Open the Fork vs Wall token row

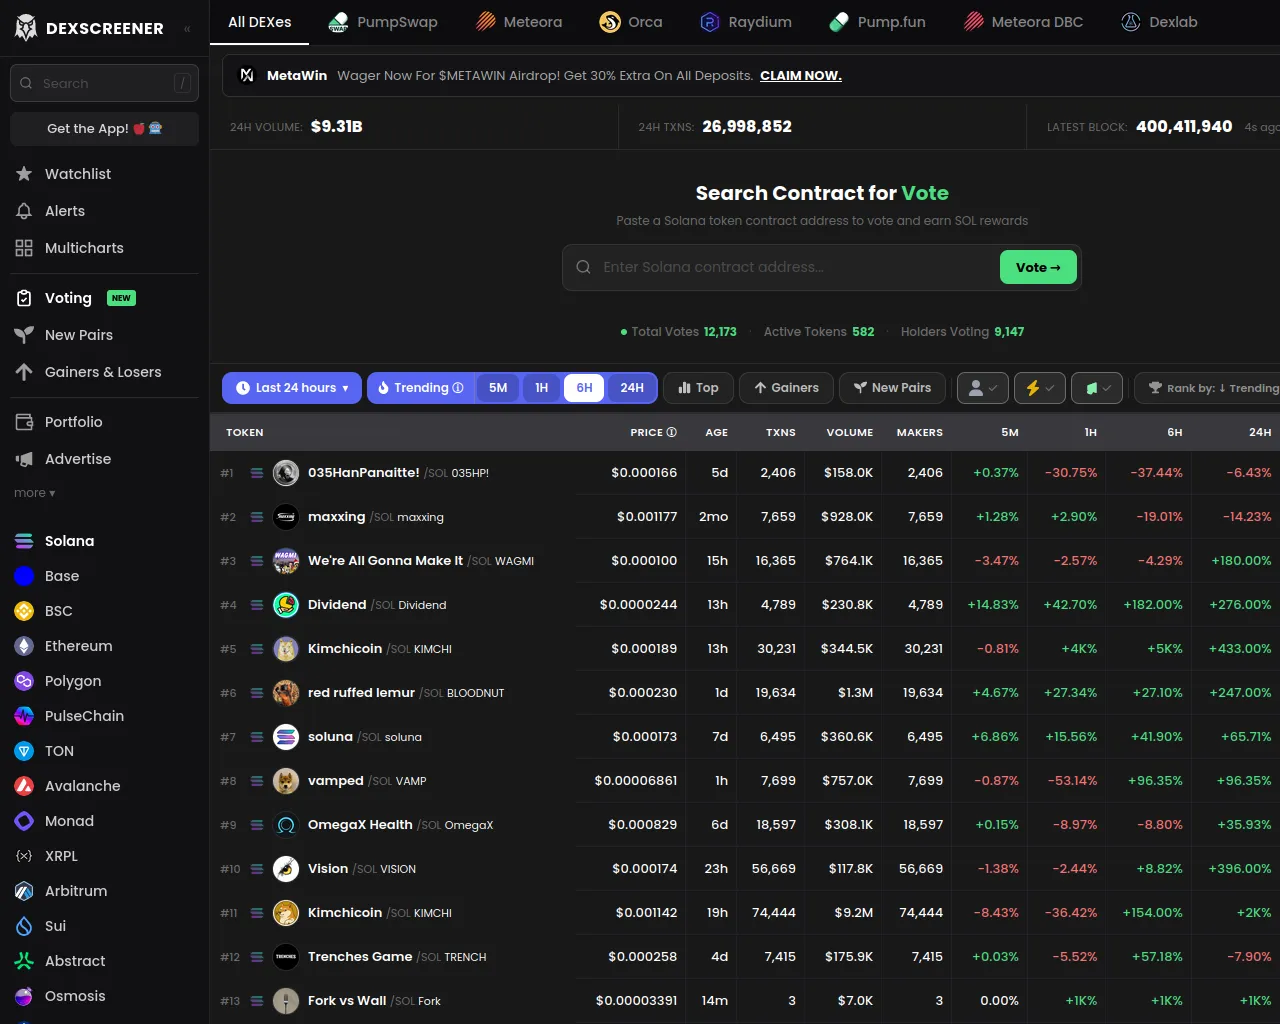[x=745, y=1001]
